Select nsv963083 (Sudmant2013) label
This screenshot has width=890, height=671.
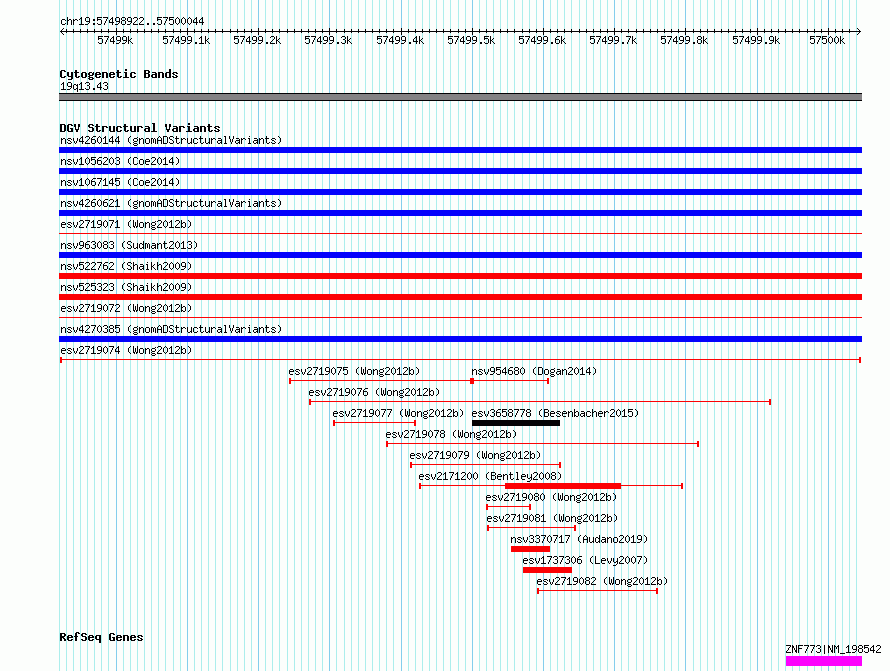tap(129, 245)
